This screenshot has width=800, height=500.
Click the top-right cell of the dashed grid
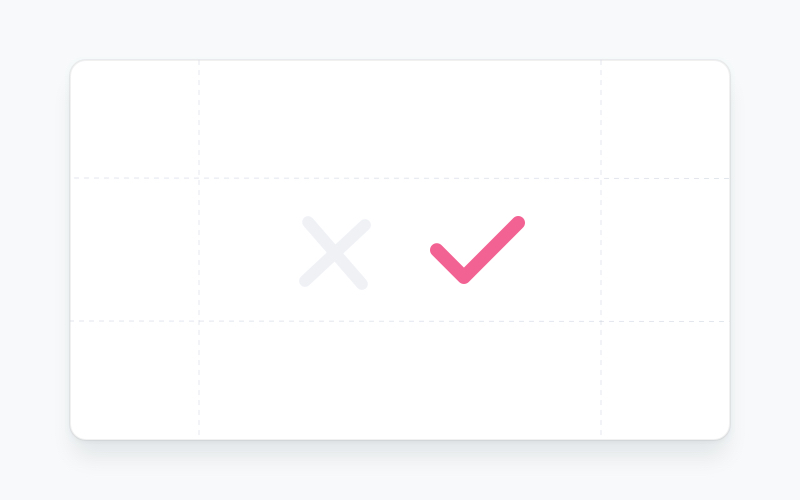click(x=665, y=120)
